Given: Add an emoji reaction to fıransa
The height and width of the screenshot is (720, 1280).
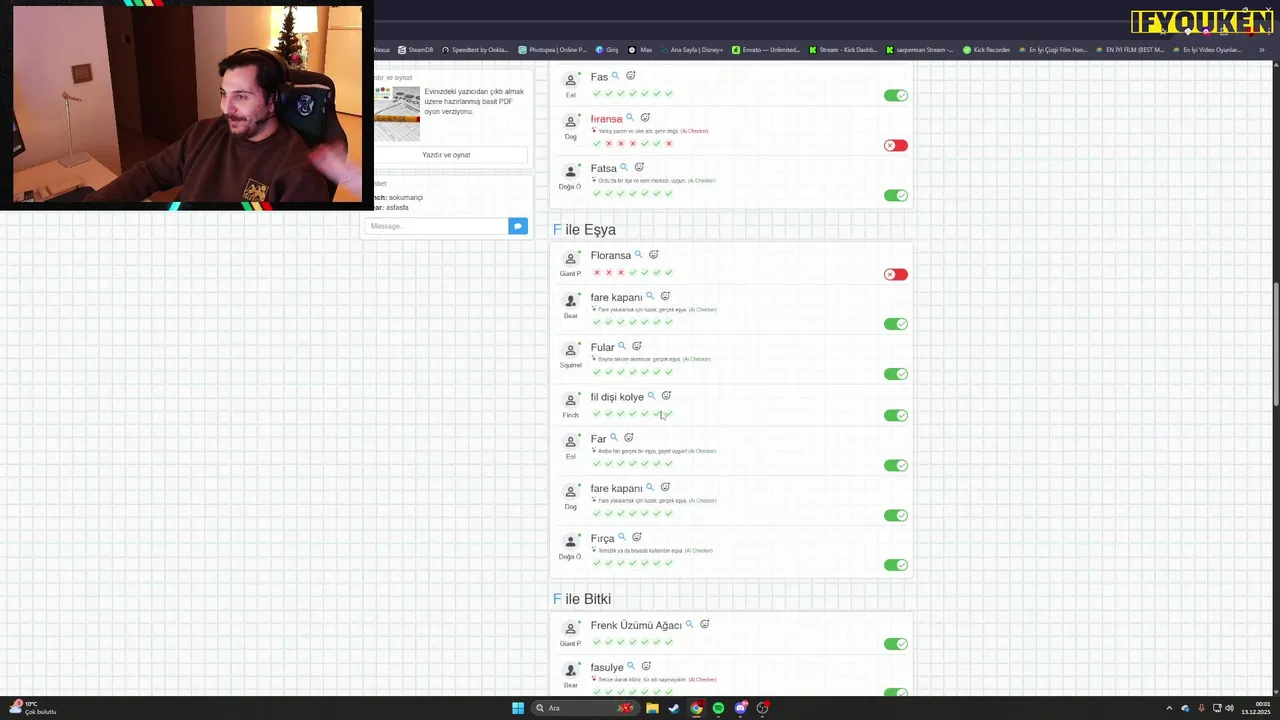Looking at the screenshot, I should tap(645, 118).
